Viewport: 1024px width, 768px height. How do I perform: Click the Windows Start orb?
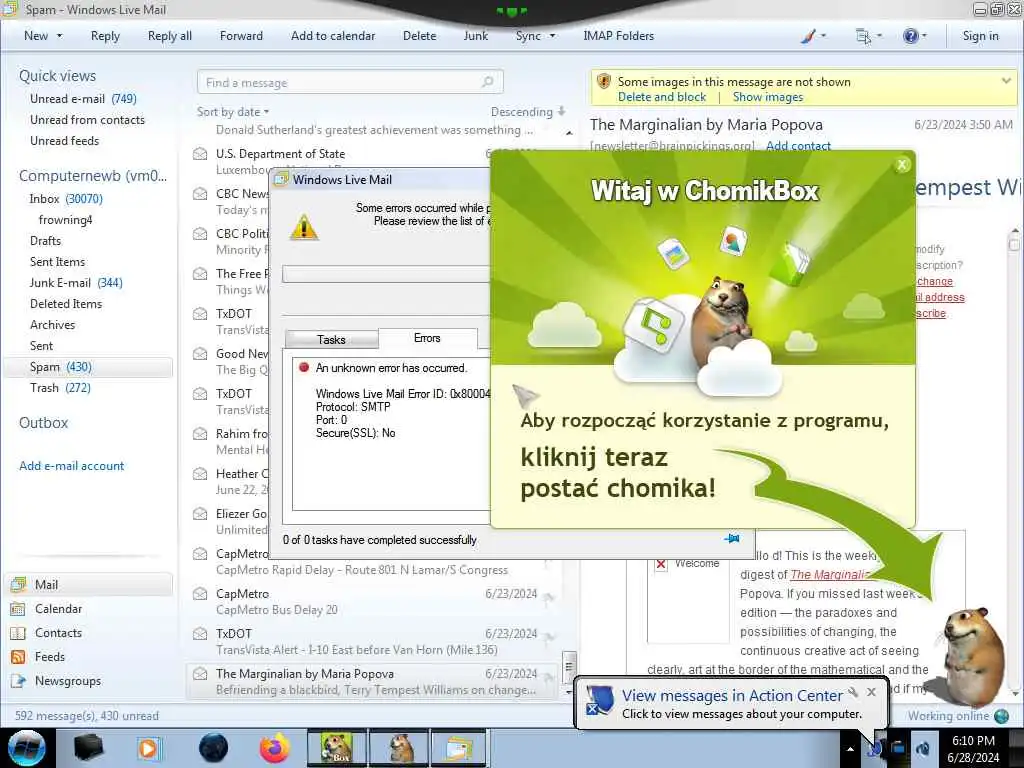tap(26, 748)
